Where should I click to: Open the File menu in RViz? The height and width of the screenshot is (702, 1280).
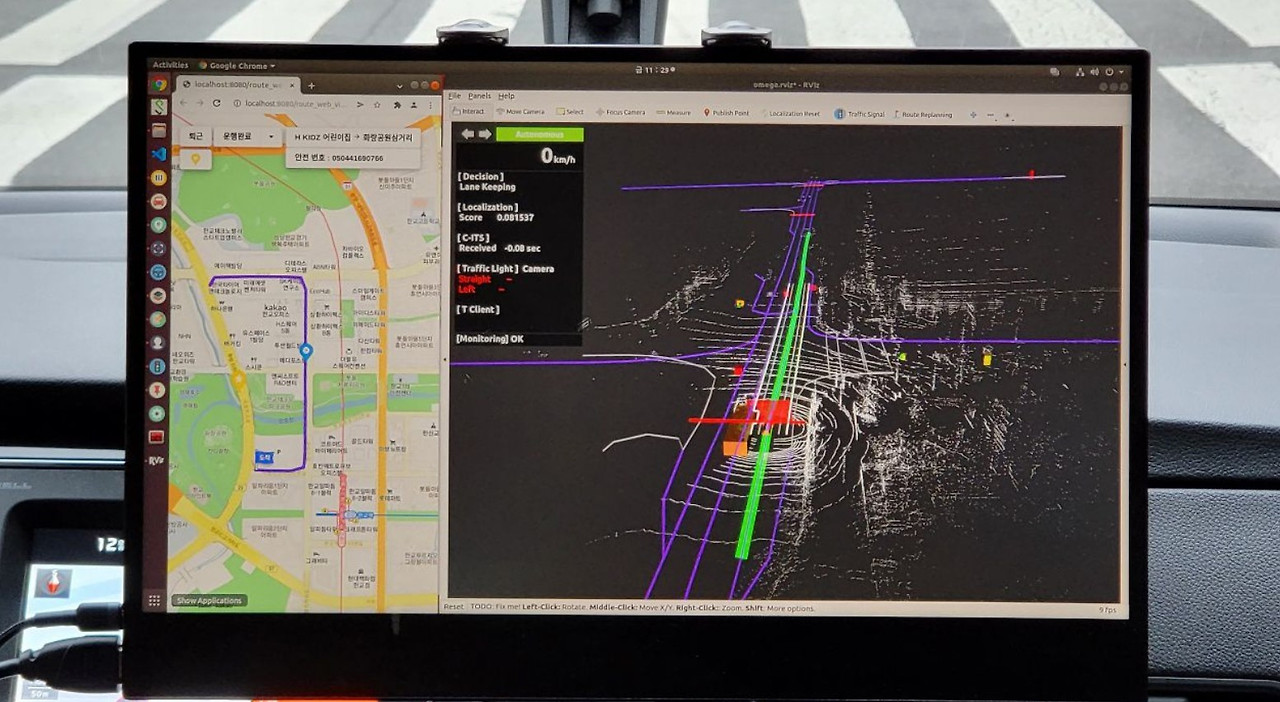[454, 96]
